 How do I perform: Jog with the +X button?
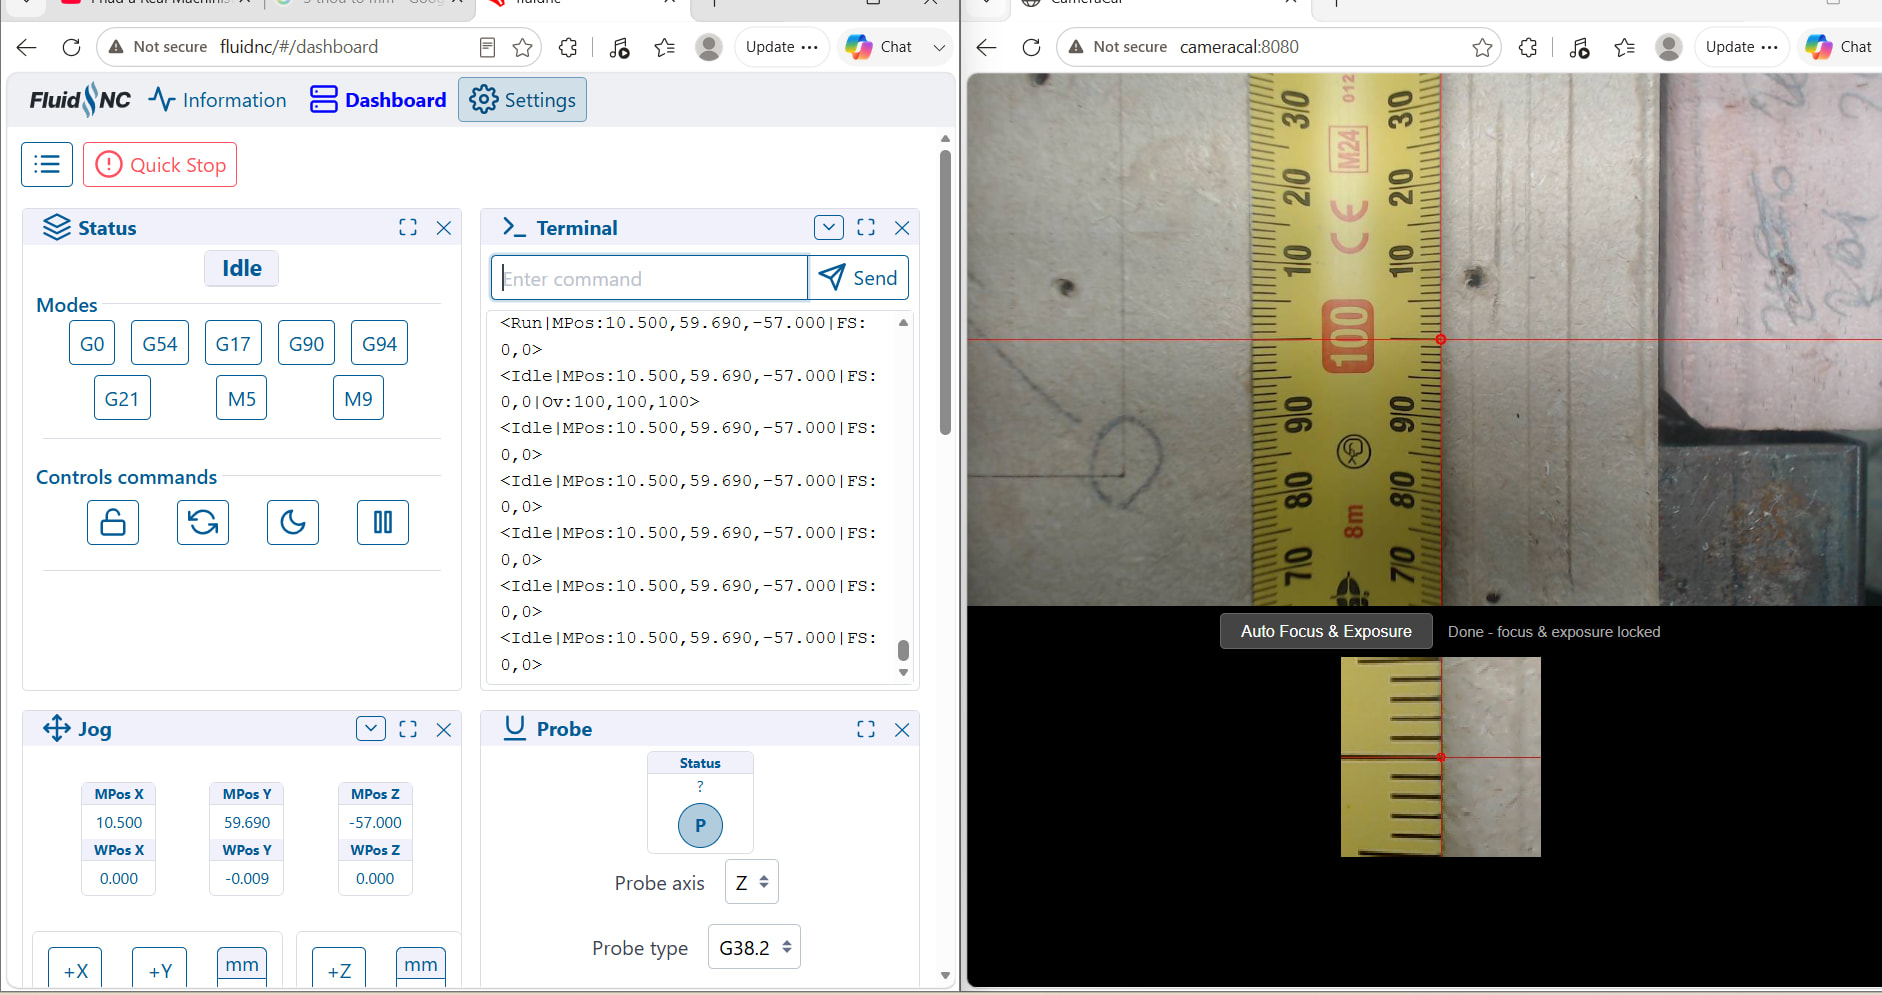coord(75,969)
